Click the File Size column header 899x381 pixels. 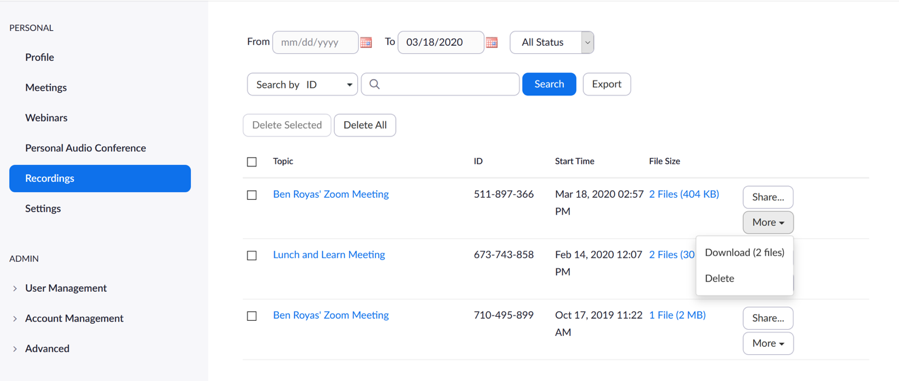[x=665, y=162]
